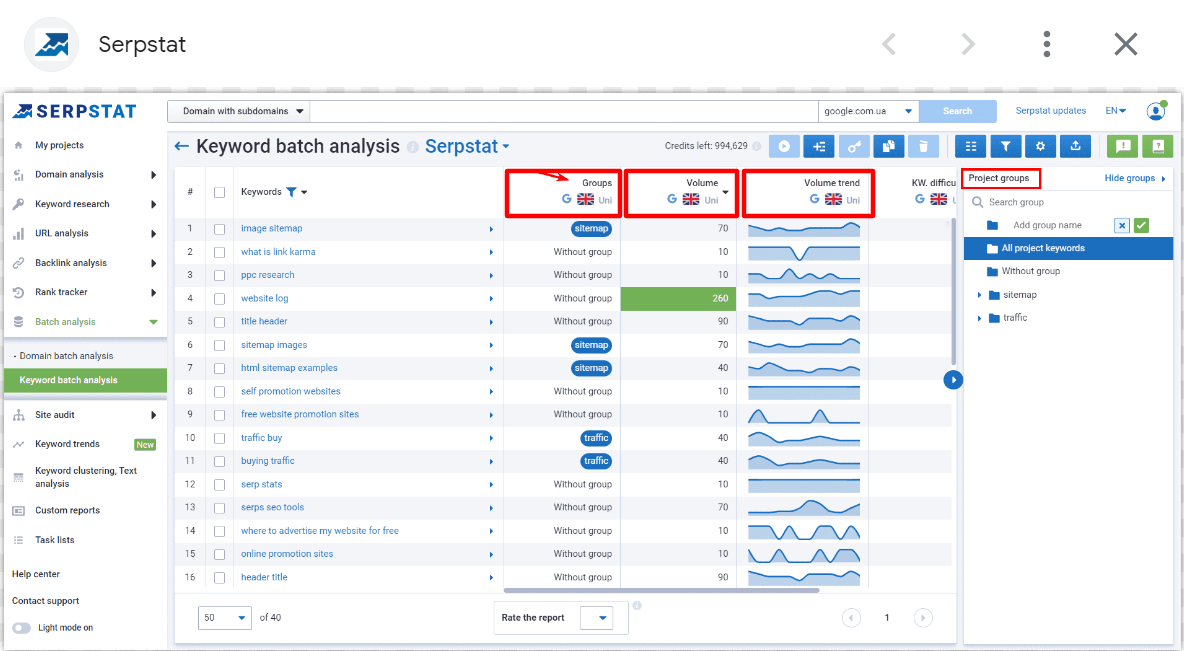Screen dimensions: 1184x651
Task: Click the Serpstat logo in the sidebar
Action: pyautogui.click(x=76, y=112)
